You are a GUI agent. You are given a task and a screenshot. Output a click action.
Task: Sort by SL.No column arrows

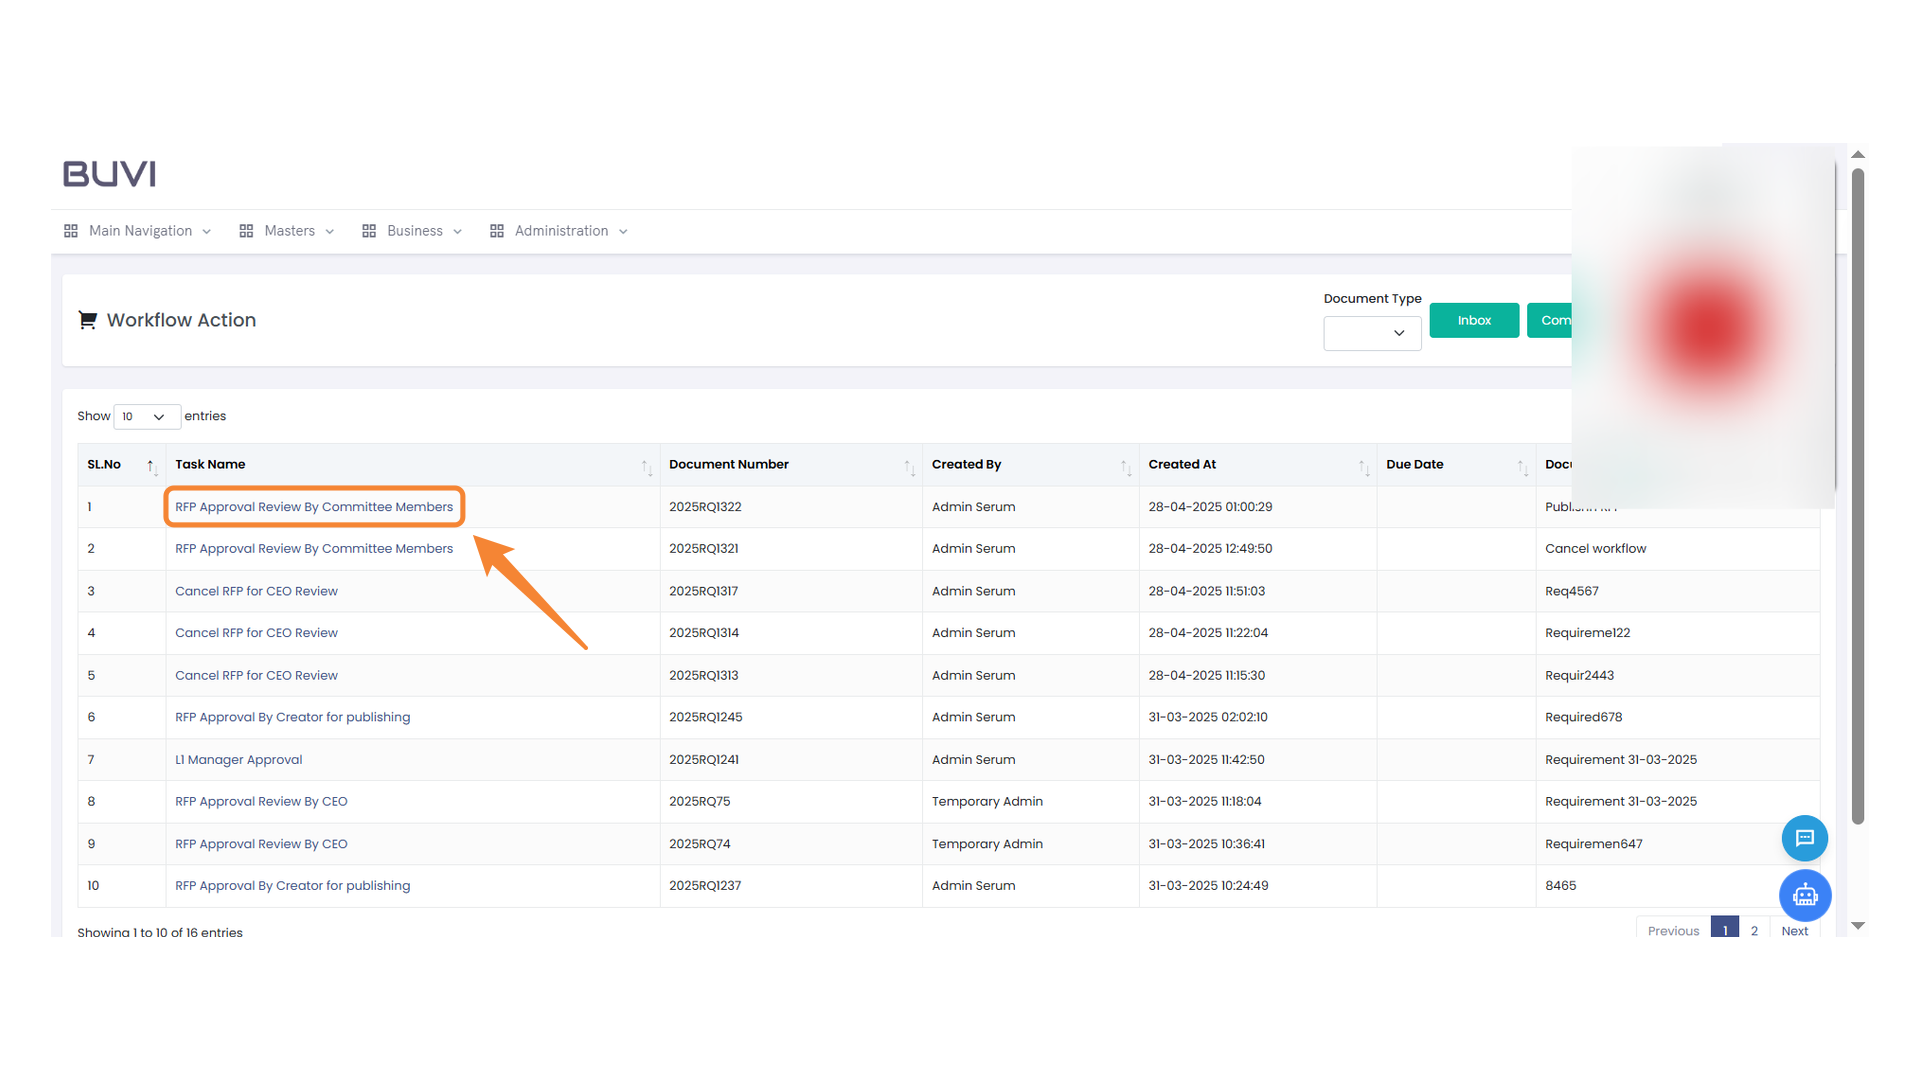point(151,466)
